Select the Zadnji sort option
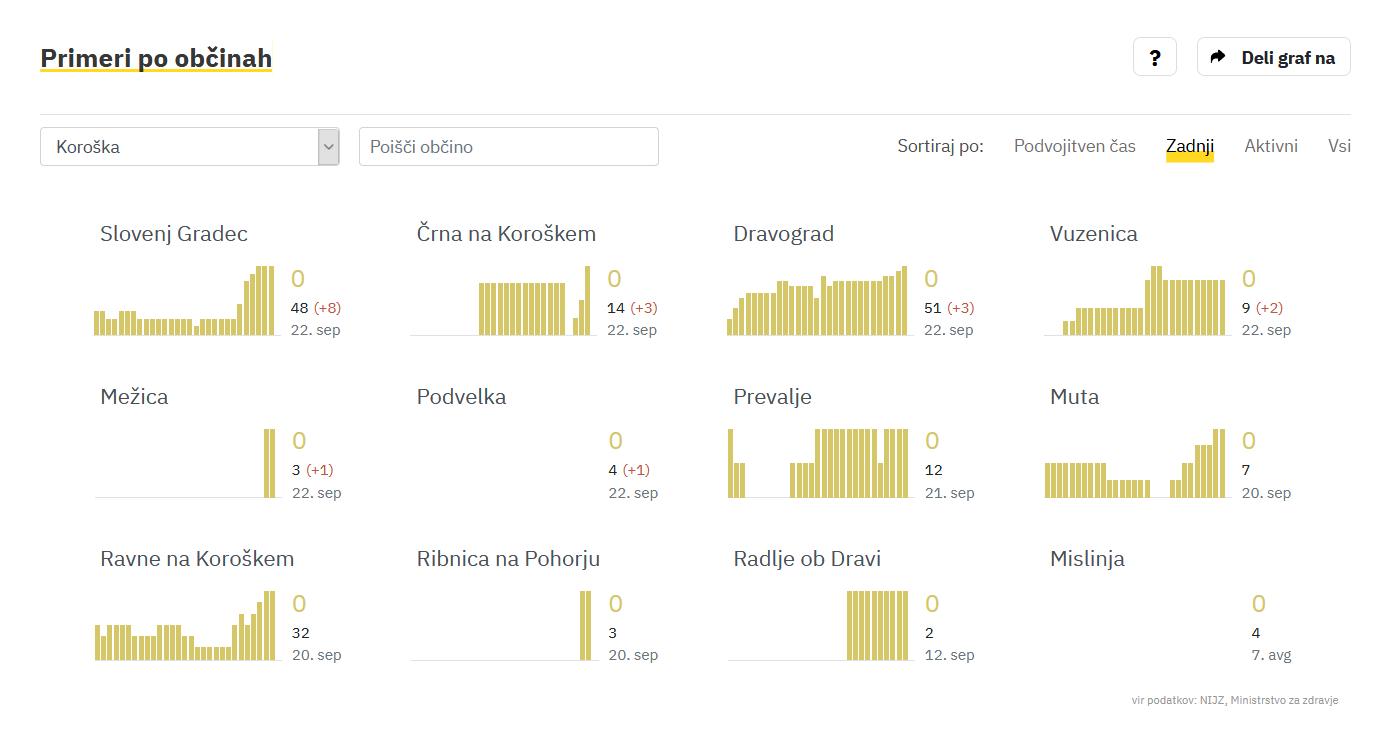Viewport: 1387px width, 741px height. [1189, 146]
